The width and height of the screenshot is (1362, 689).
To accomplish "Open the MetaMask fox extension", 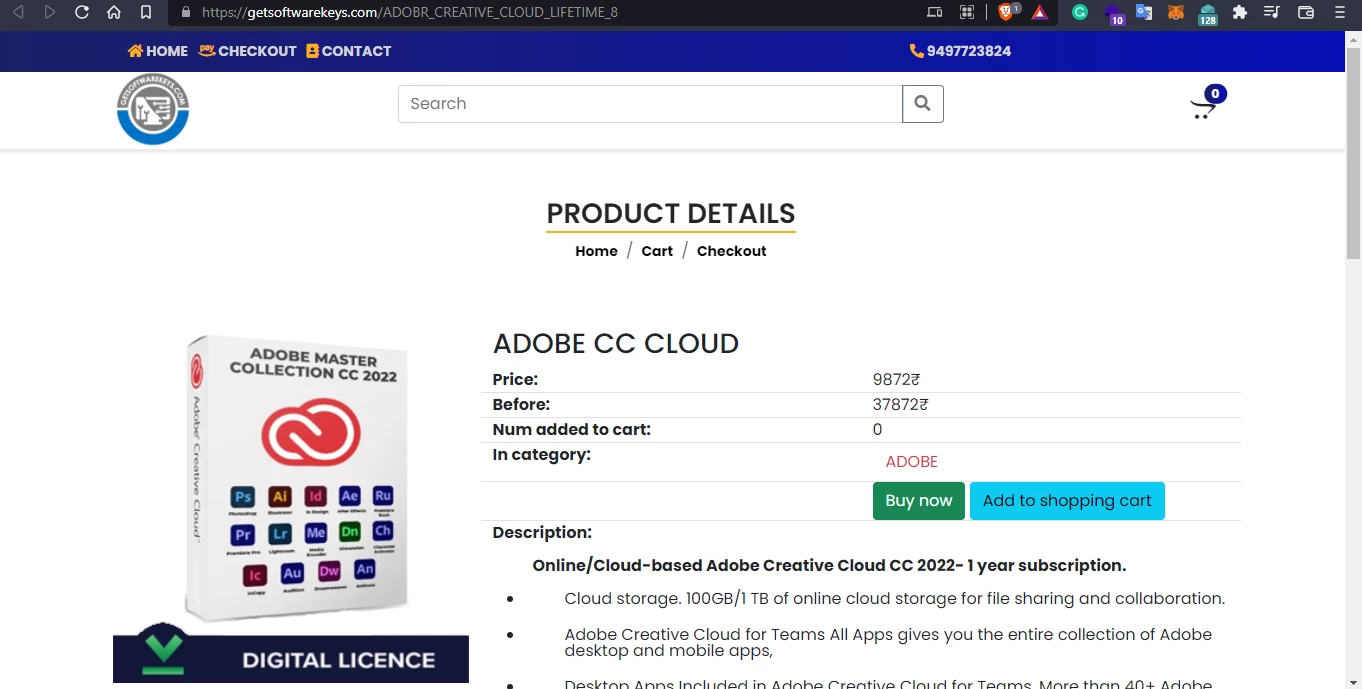I will click(x=1176, y=12).
